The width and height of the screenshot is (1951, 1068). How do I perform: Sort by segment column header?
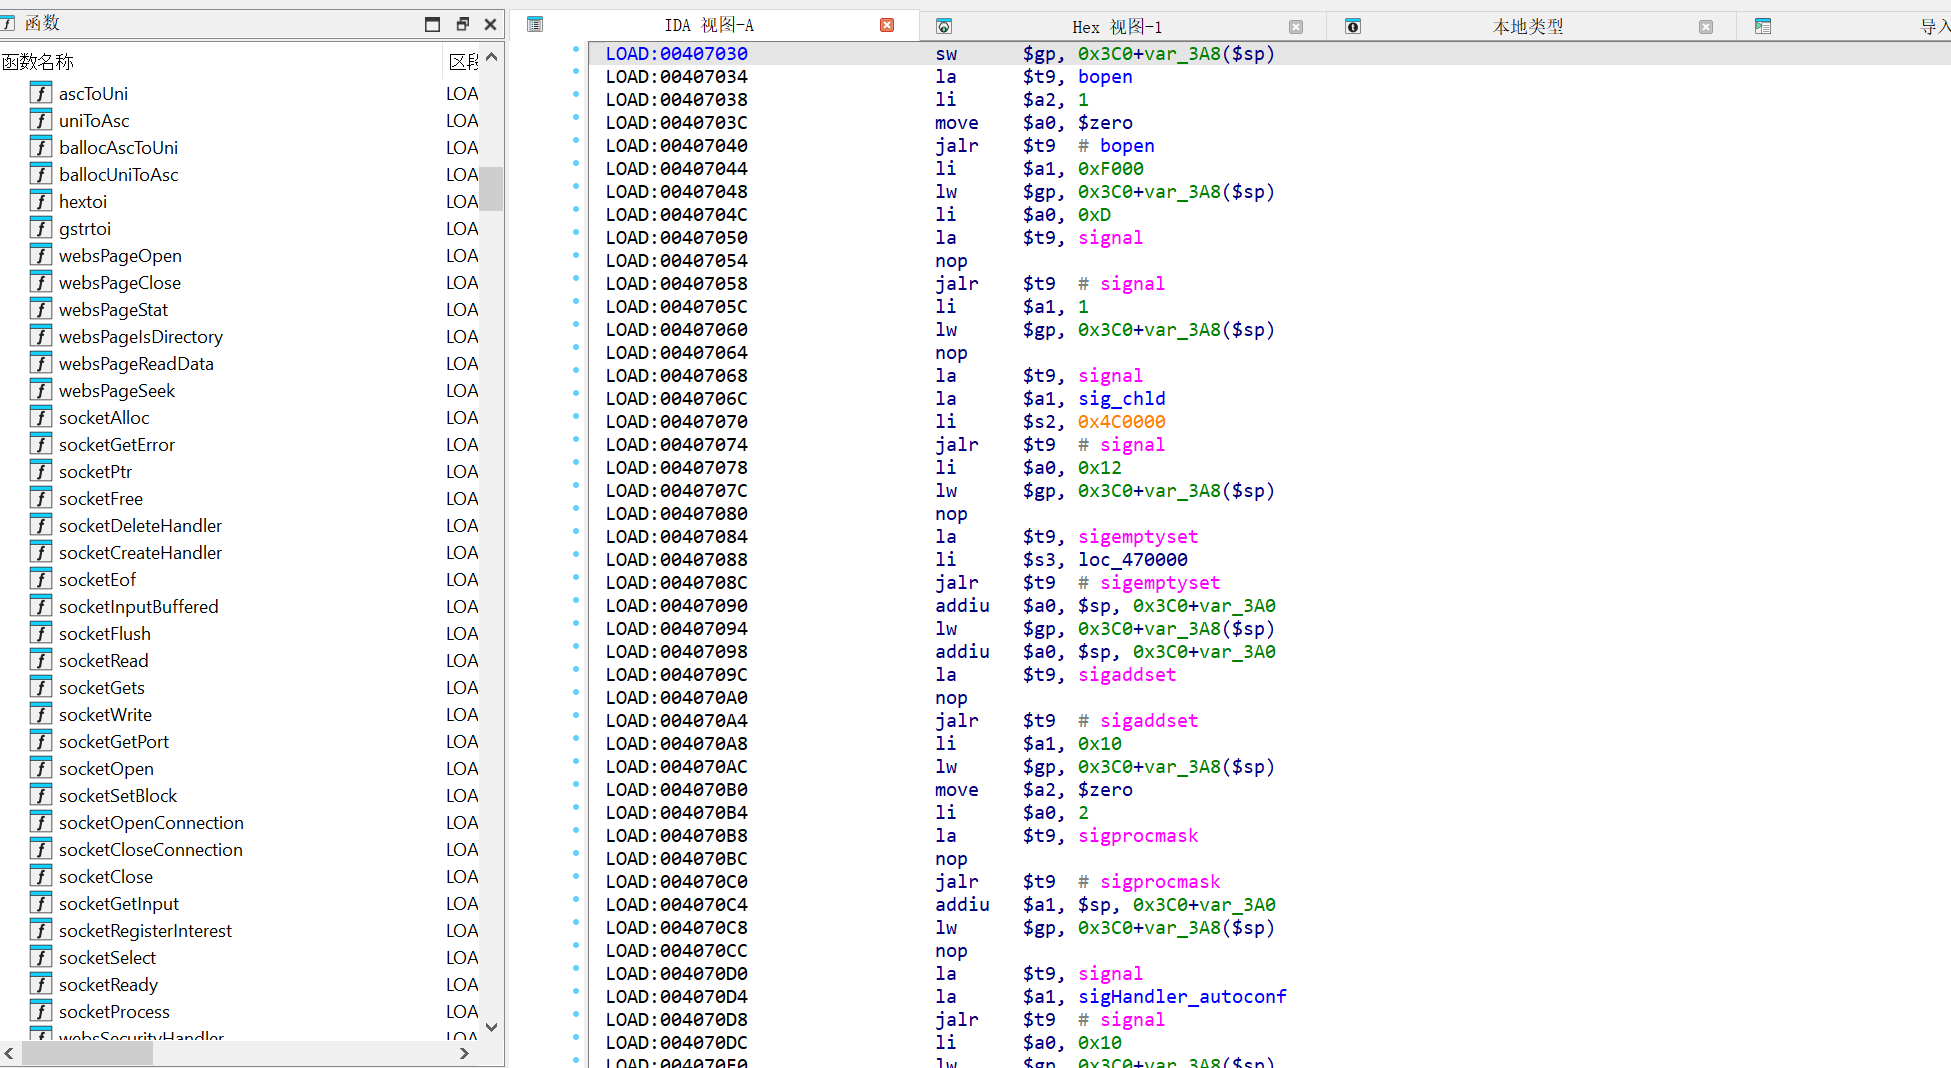pos(462,62)
